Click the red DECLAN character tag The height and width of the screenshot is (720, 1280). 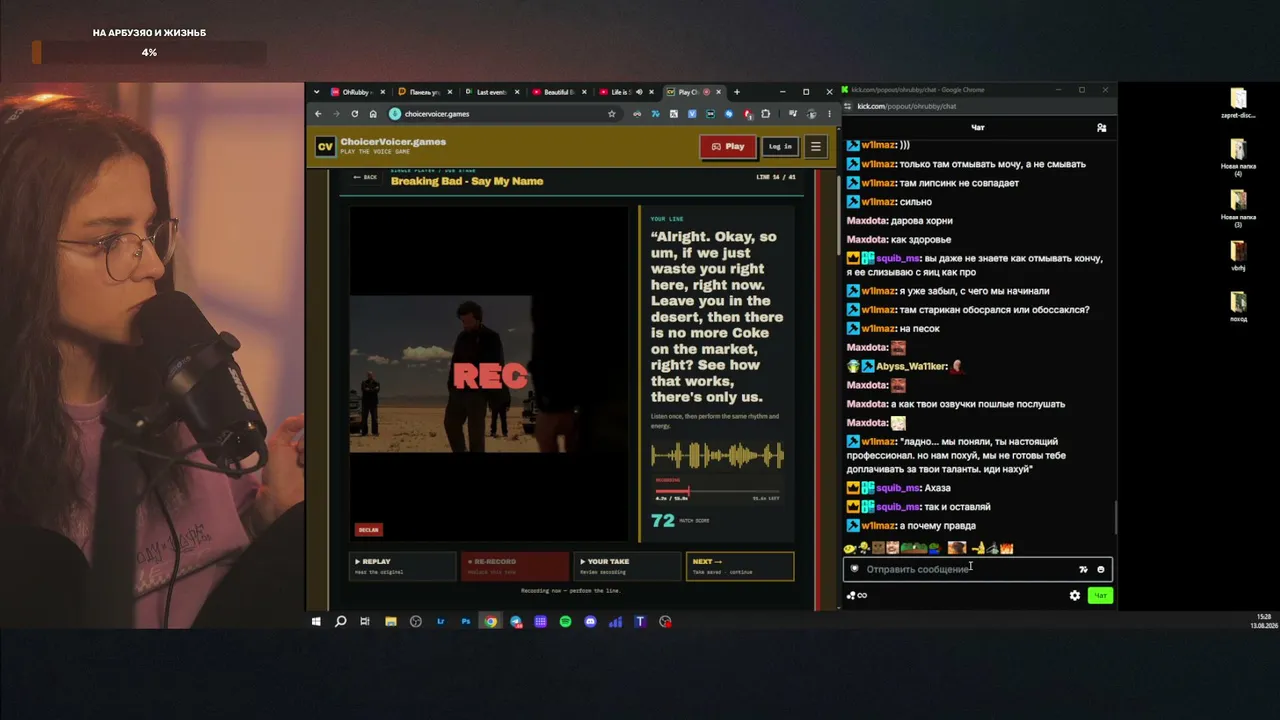(x=369, y=530)
